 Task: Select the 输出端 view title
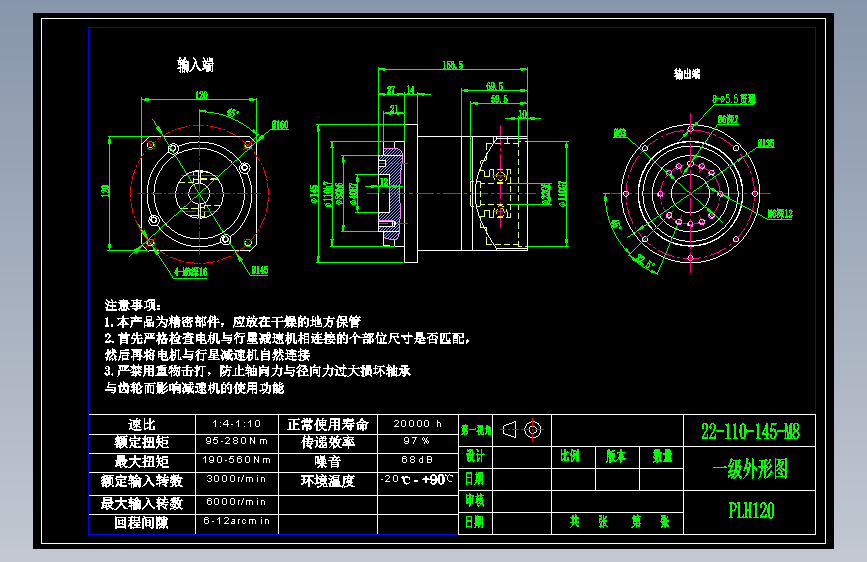tap(687, 74)
